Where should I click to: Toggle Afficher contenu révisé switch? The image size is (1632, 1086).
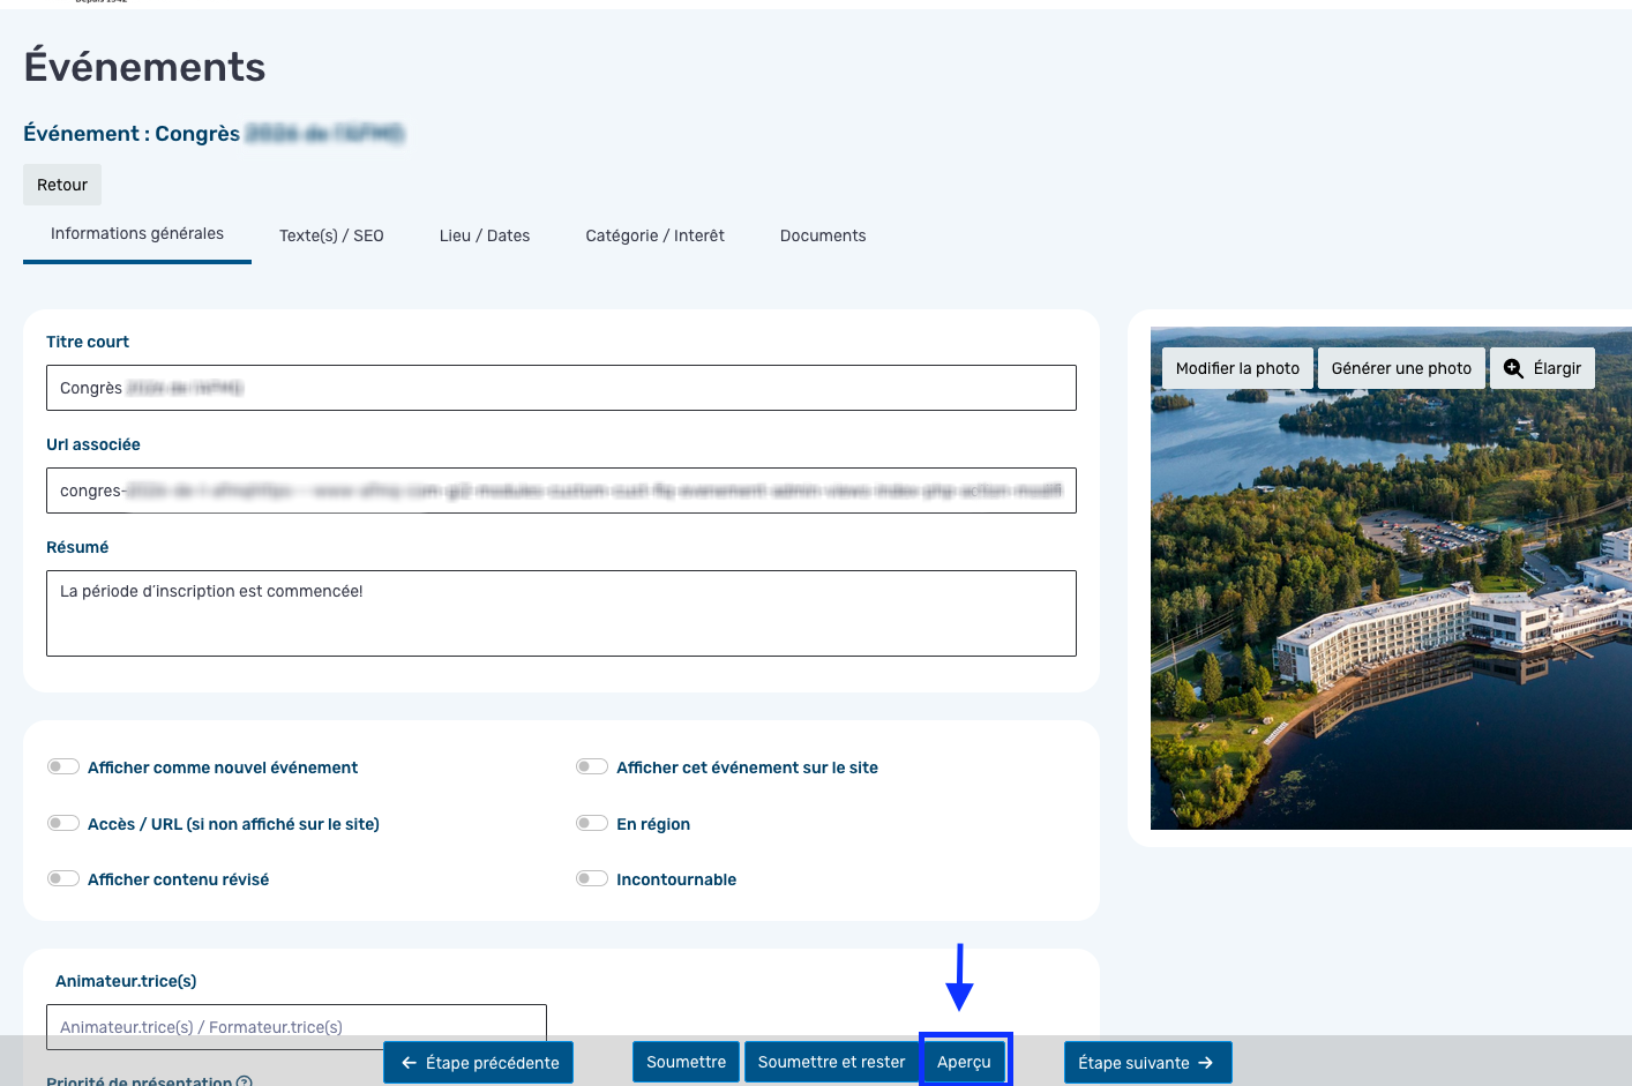[x=63, y=879]
